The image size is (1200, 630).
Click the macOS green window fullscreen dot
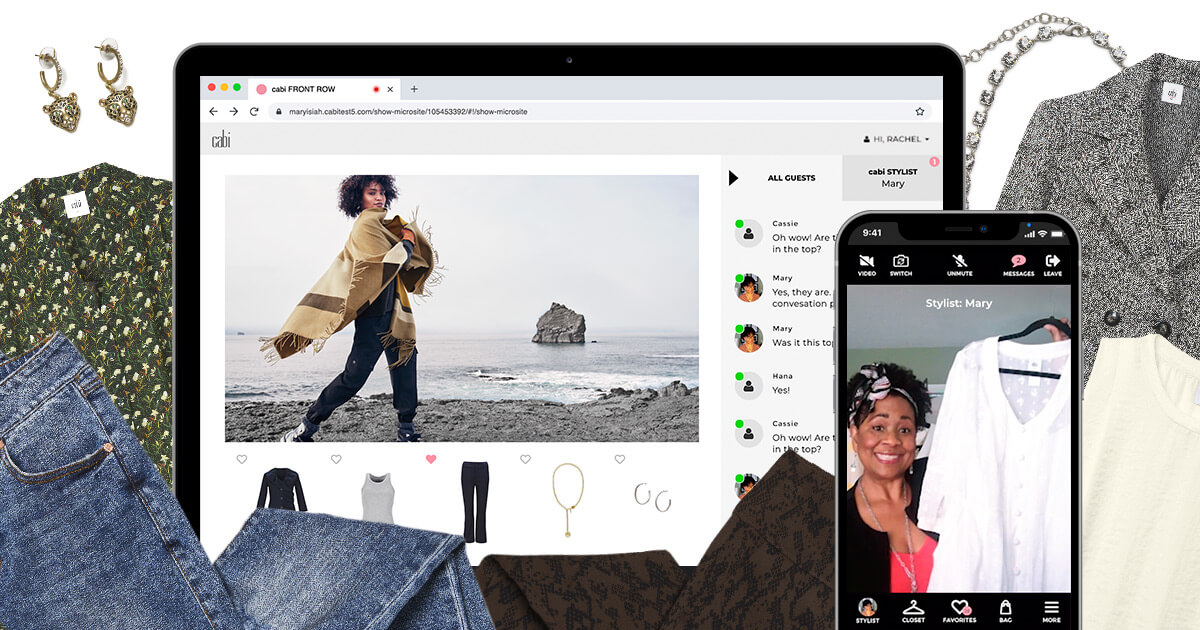tap(237, 88)
